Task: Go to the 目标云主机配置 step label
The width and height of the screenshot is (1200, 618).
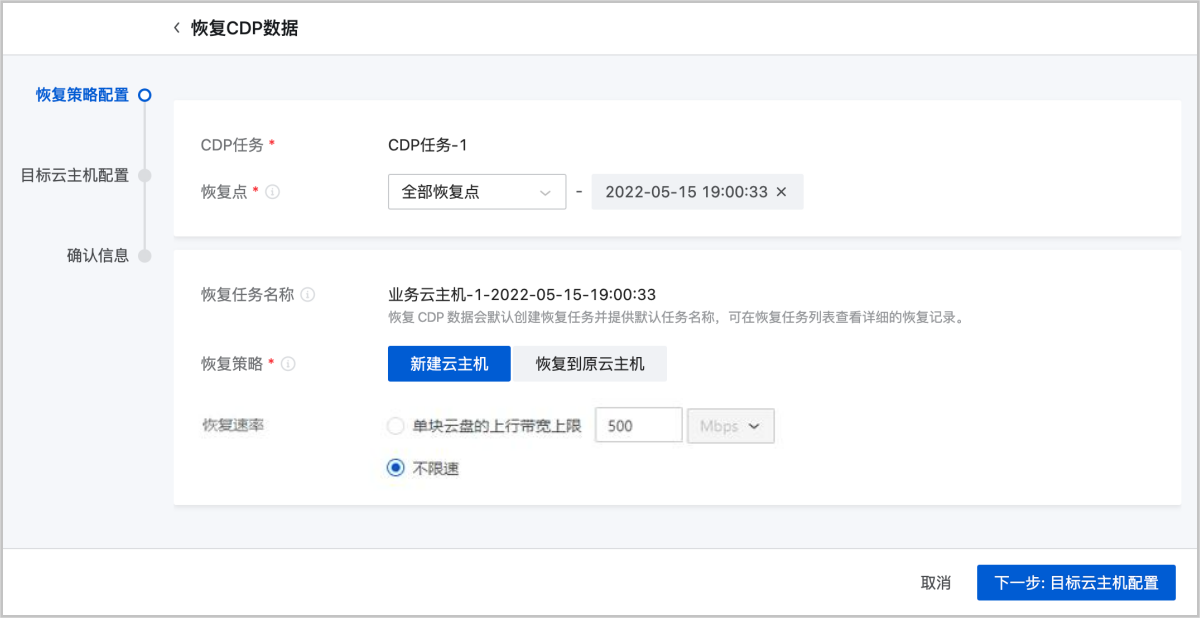Action: coord(75,175)
